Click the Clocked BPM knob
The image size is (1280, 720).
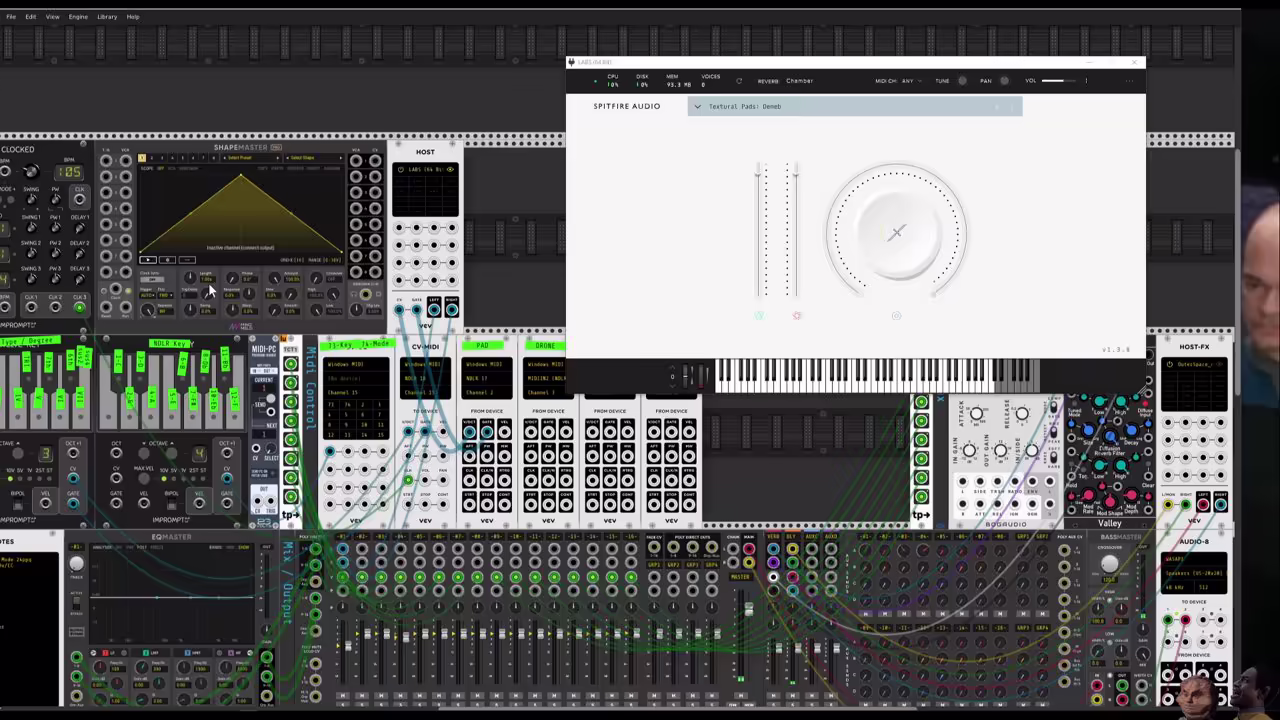30,173
